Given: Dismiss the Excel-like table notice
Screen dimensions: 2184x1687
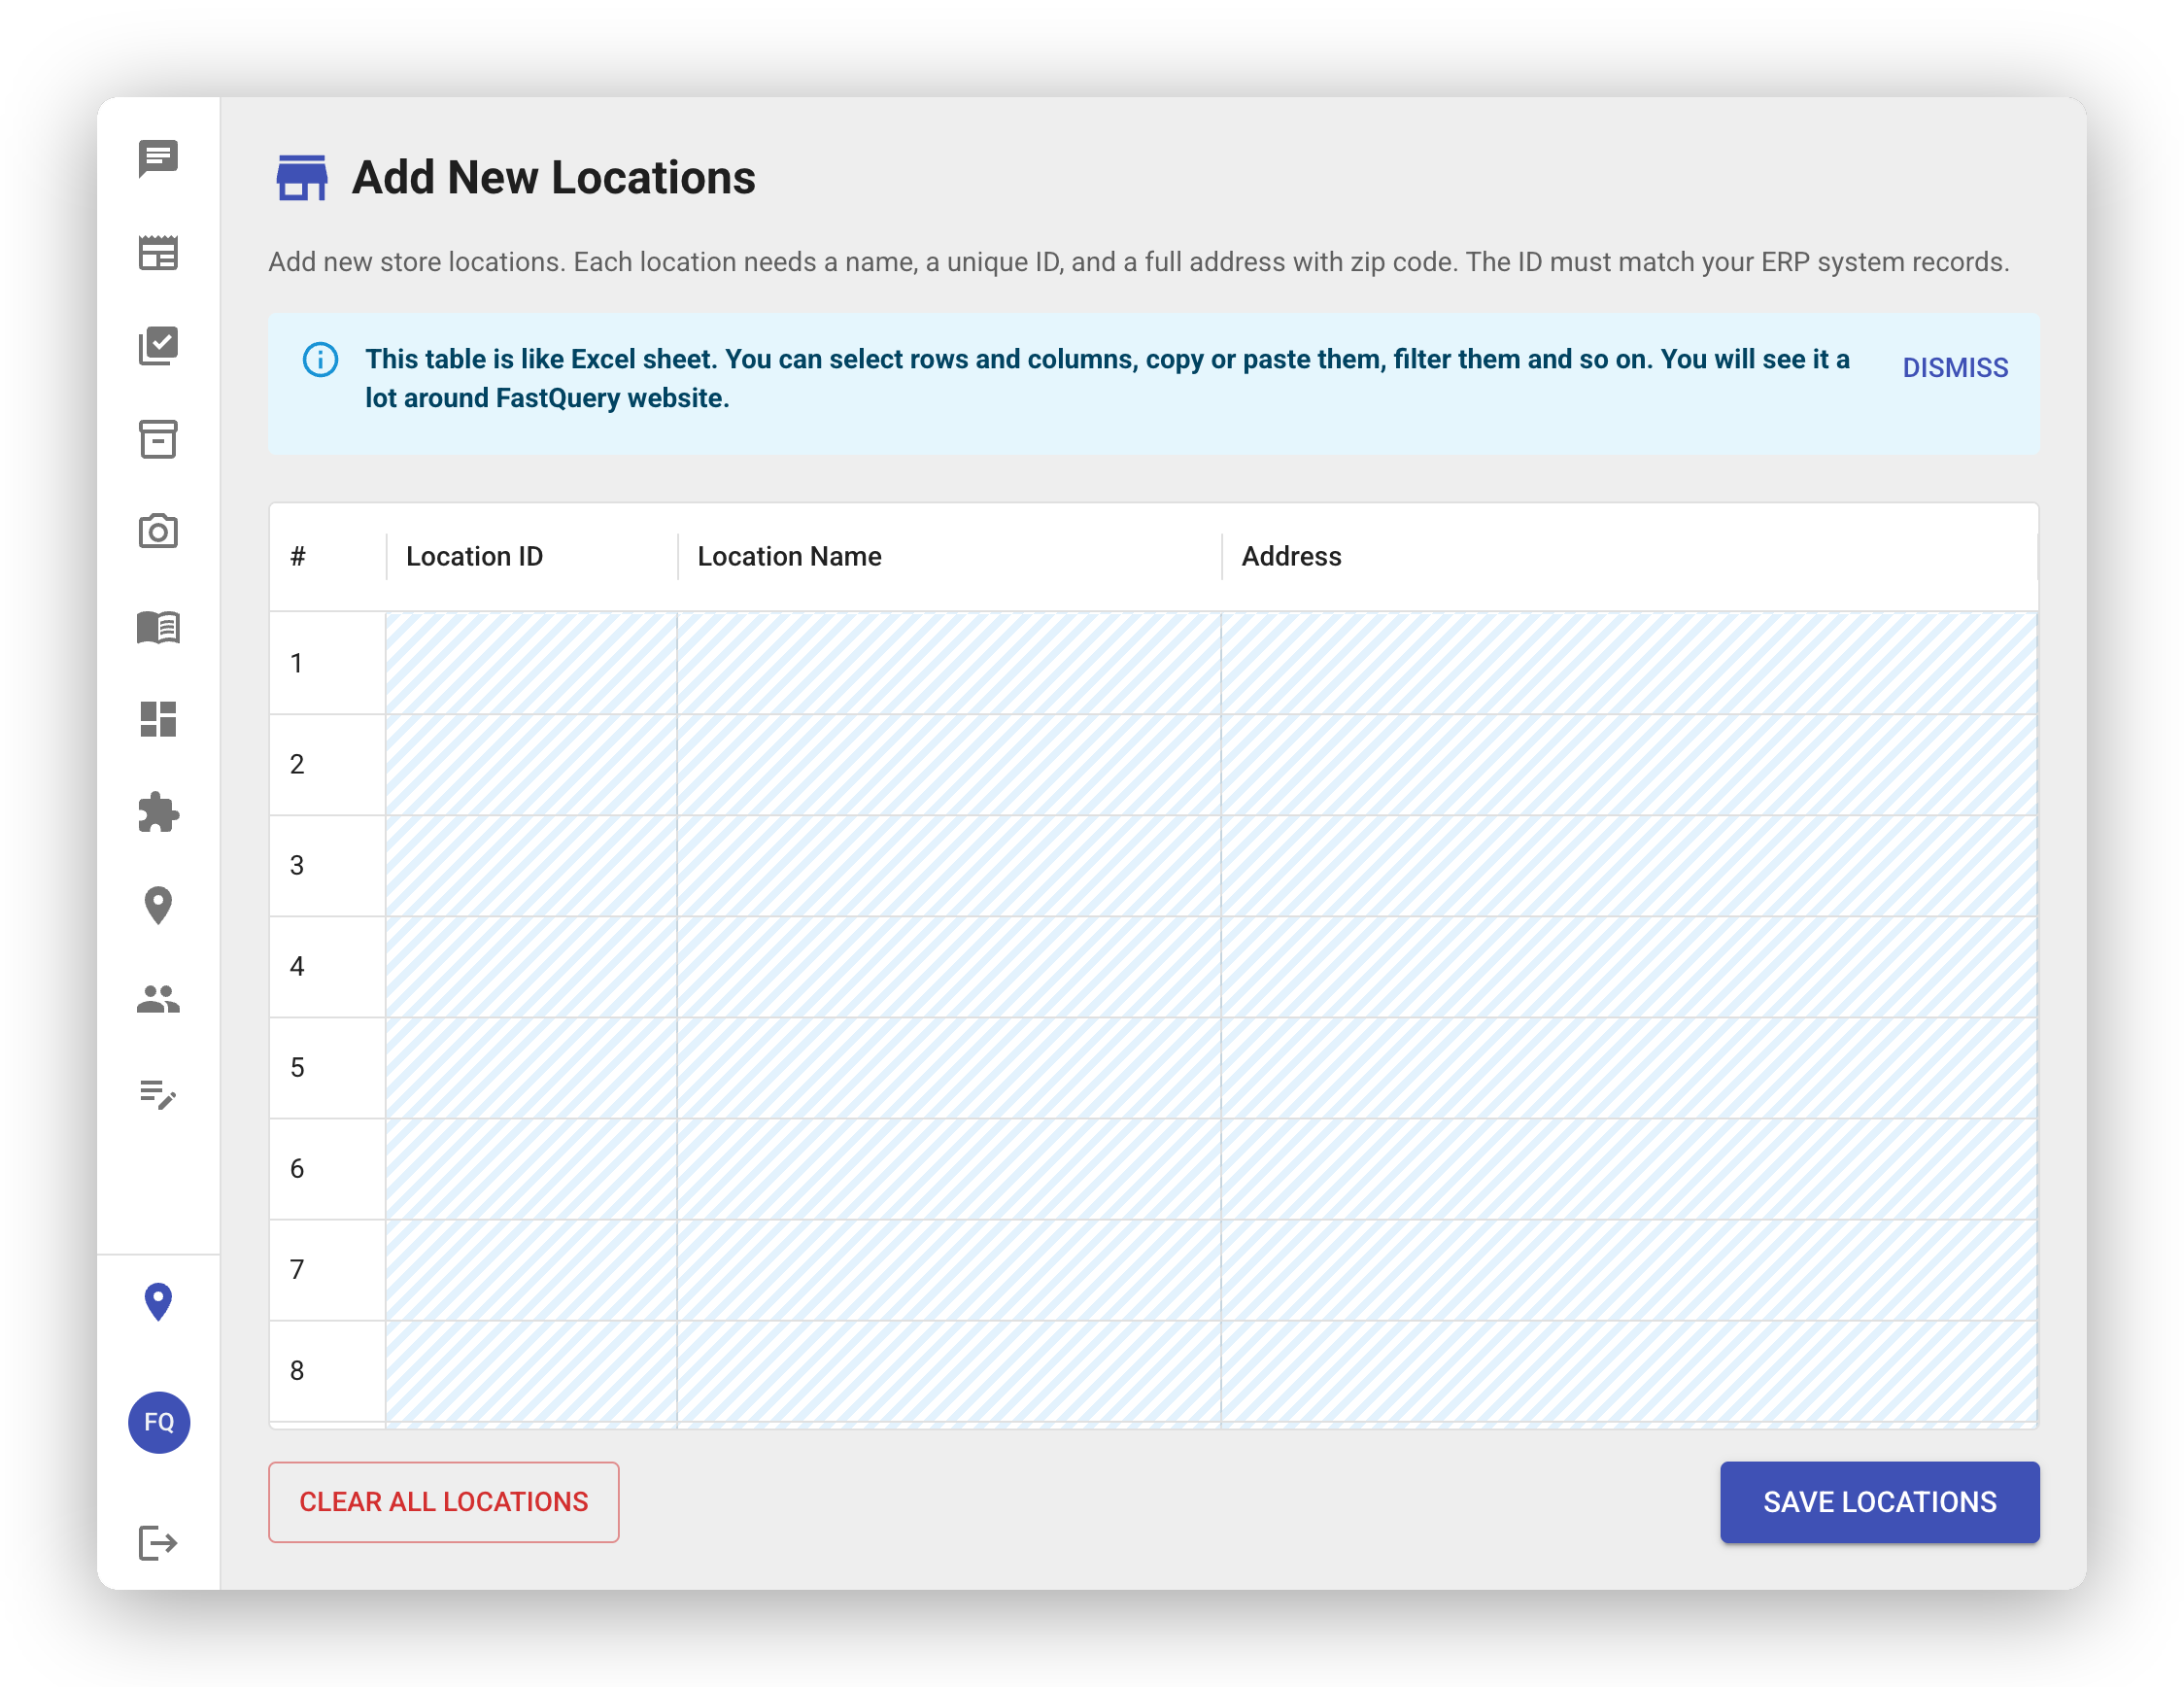Looking at the screenshot, I should (x=1954, y=368).
